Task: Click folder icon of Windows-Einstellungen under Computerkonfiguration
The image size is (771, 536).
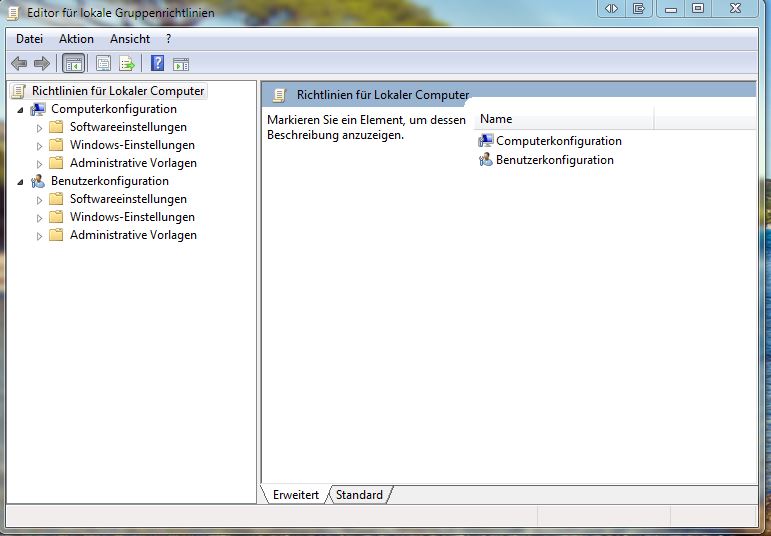Action: [57, 145]
